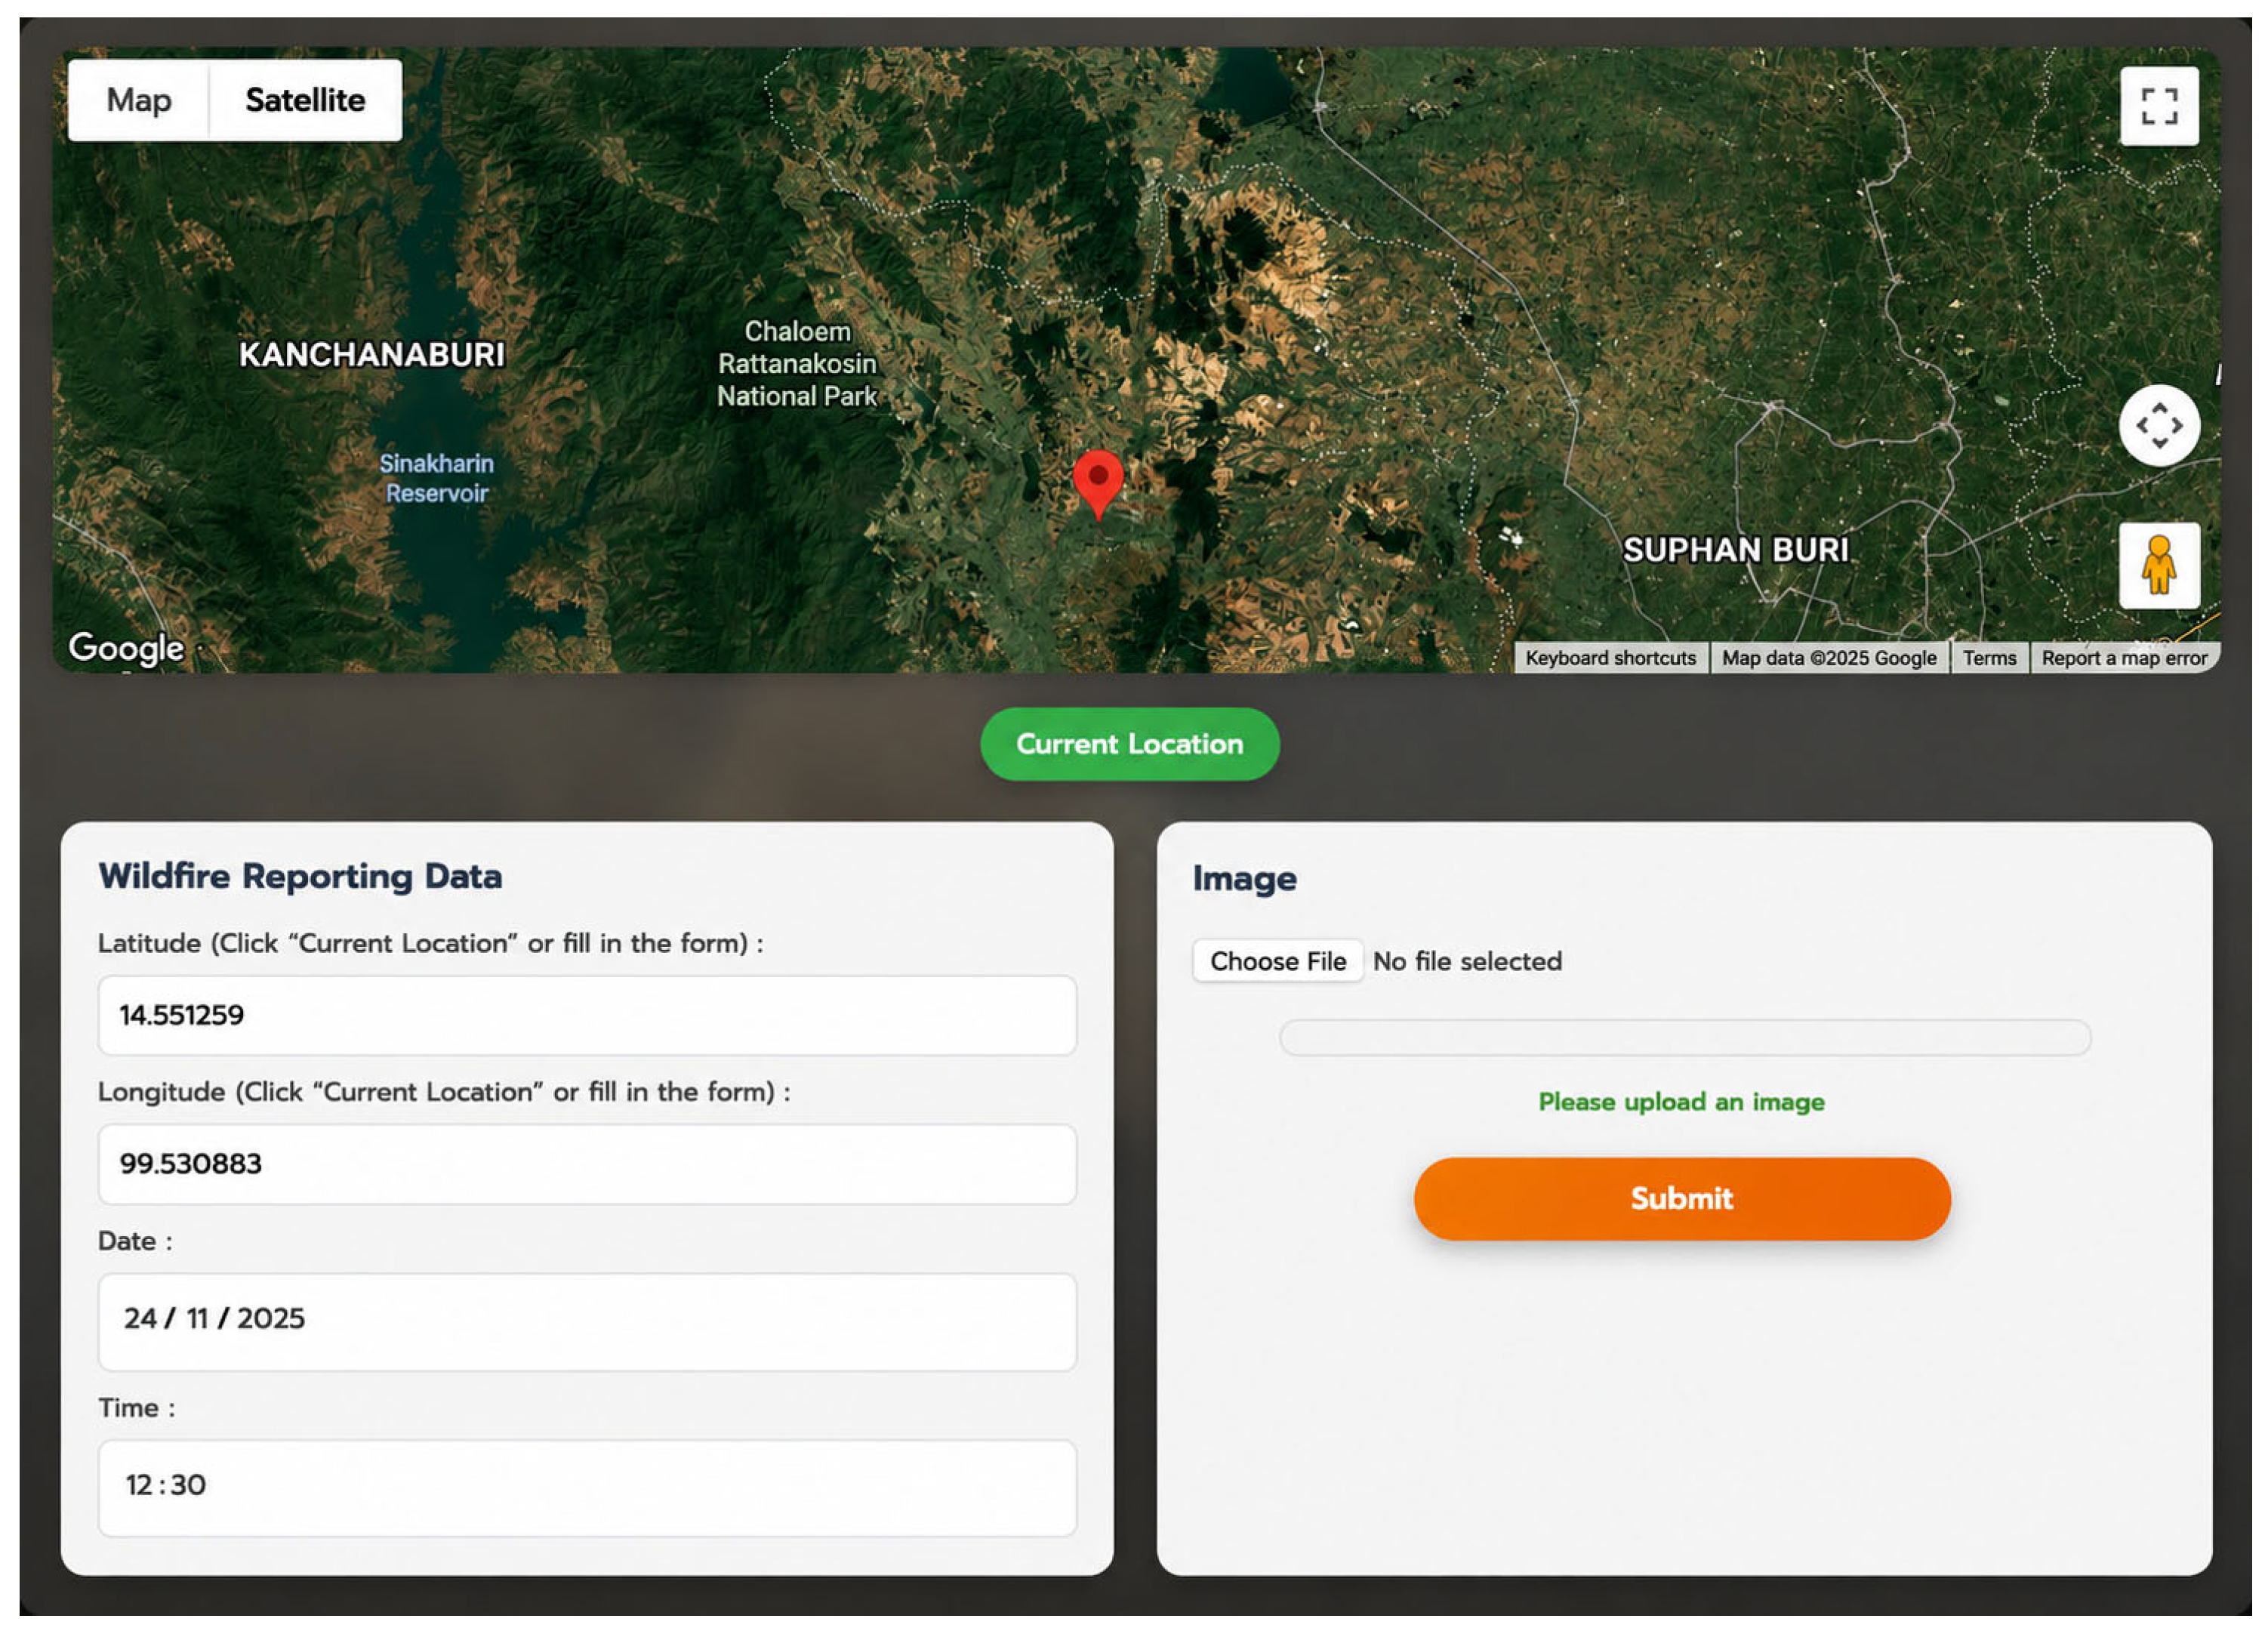Open the map Terms link
The height and width of the screenshot is (1634, 2268).
(1989, 658)
